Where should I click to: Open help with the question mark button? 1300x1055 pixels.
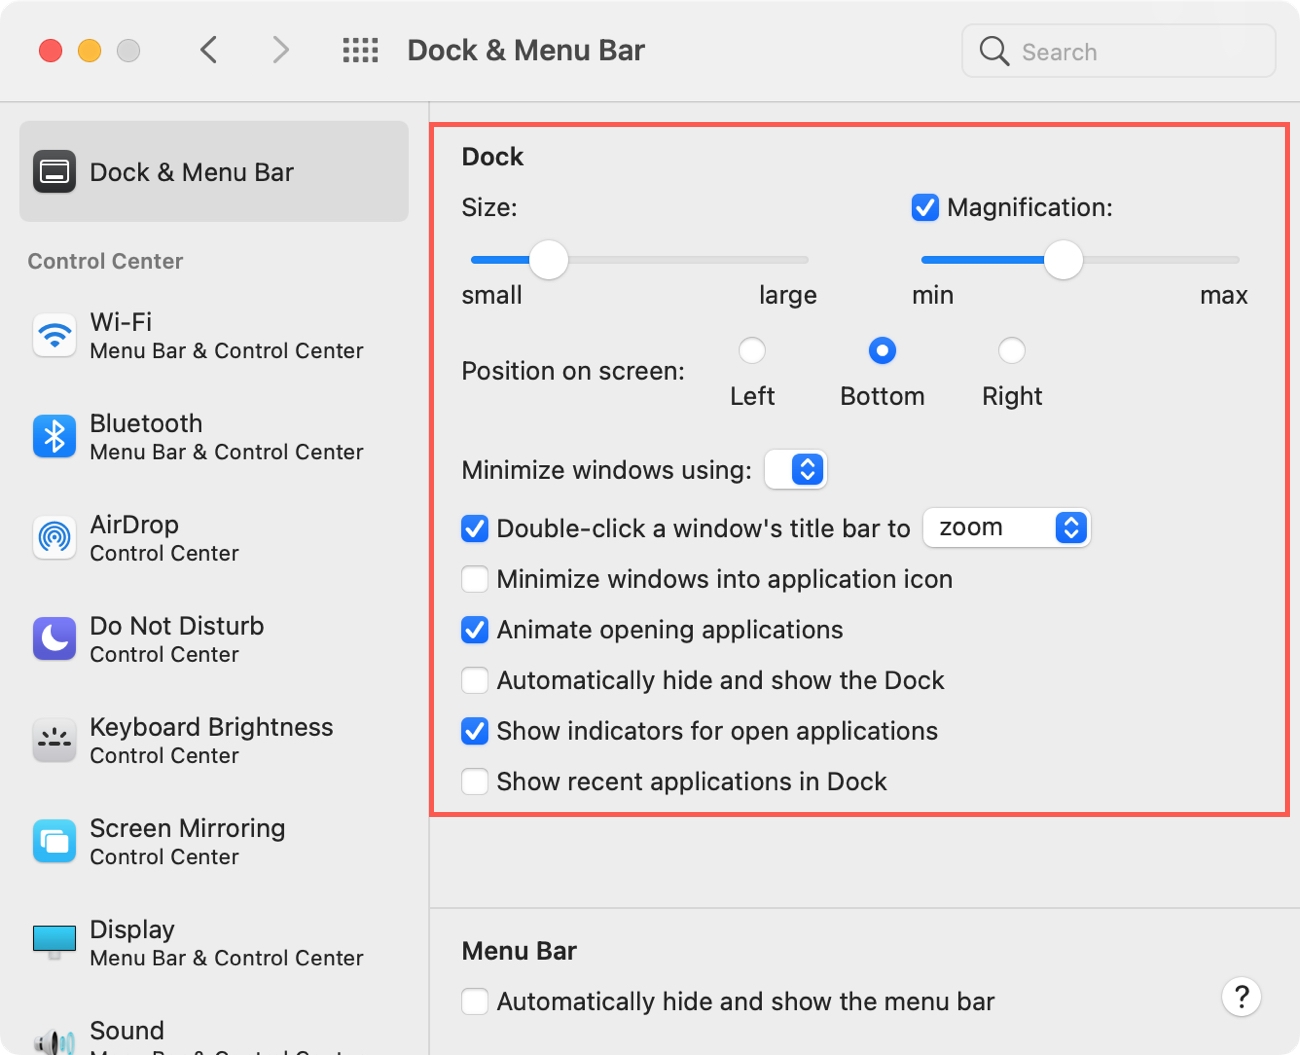[x=1241, y=997]
